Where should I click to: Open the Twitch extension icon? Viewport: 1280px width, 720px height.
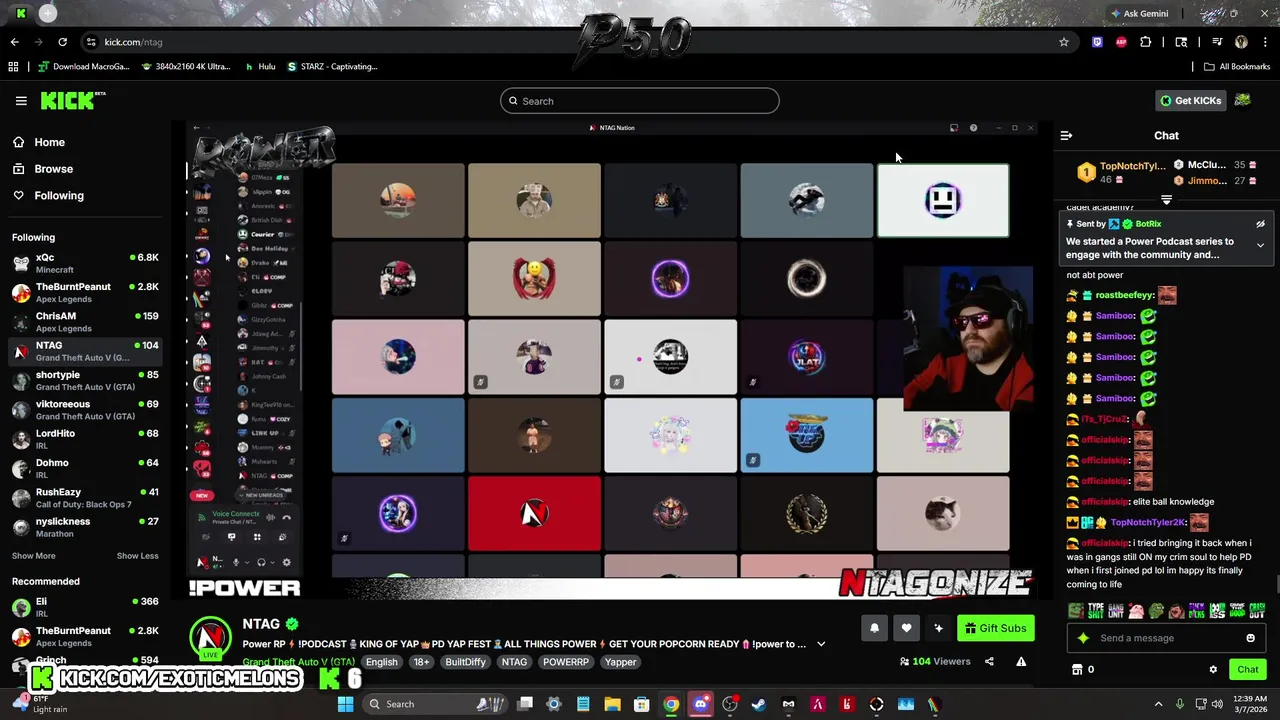click(x=1097, y=42)
